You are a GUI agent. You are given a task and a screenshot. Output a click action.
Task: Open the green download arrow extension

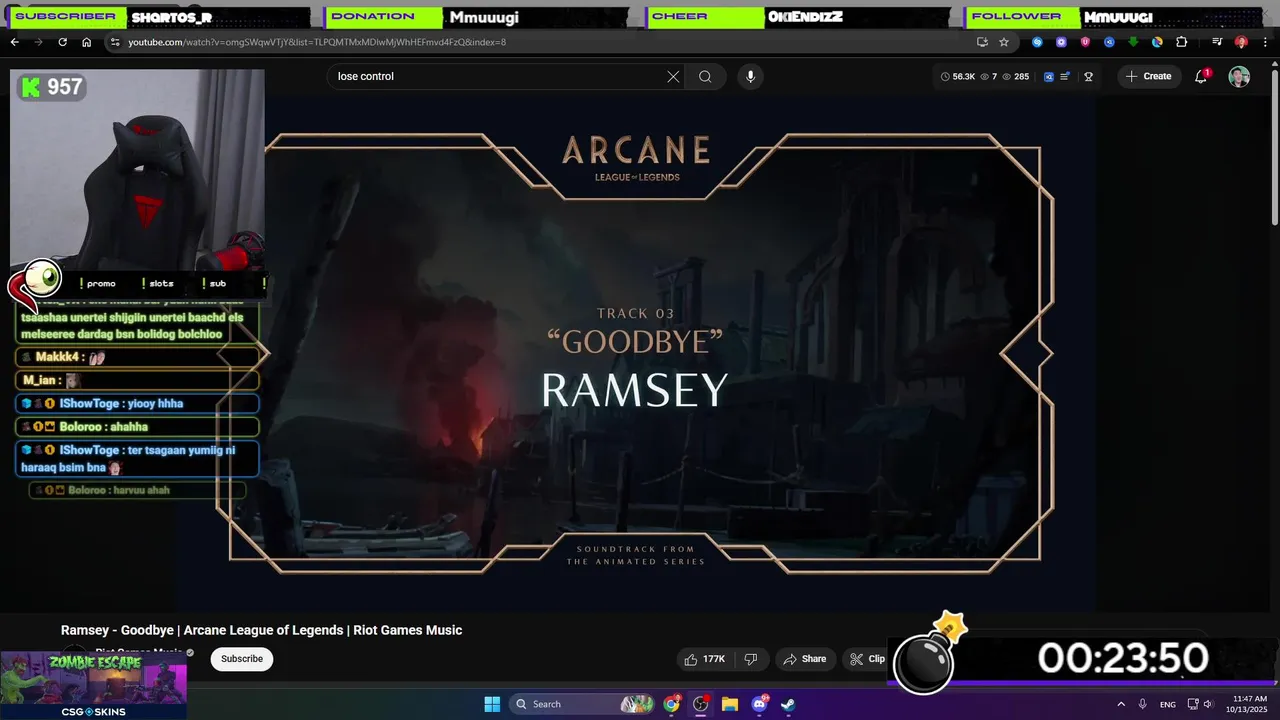(1133, 42)
